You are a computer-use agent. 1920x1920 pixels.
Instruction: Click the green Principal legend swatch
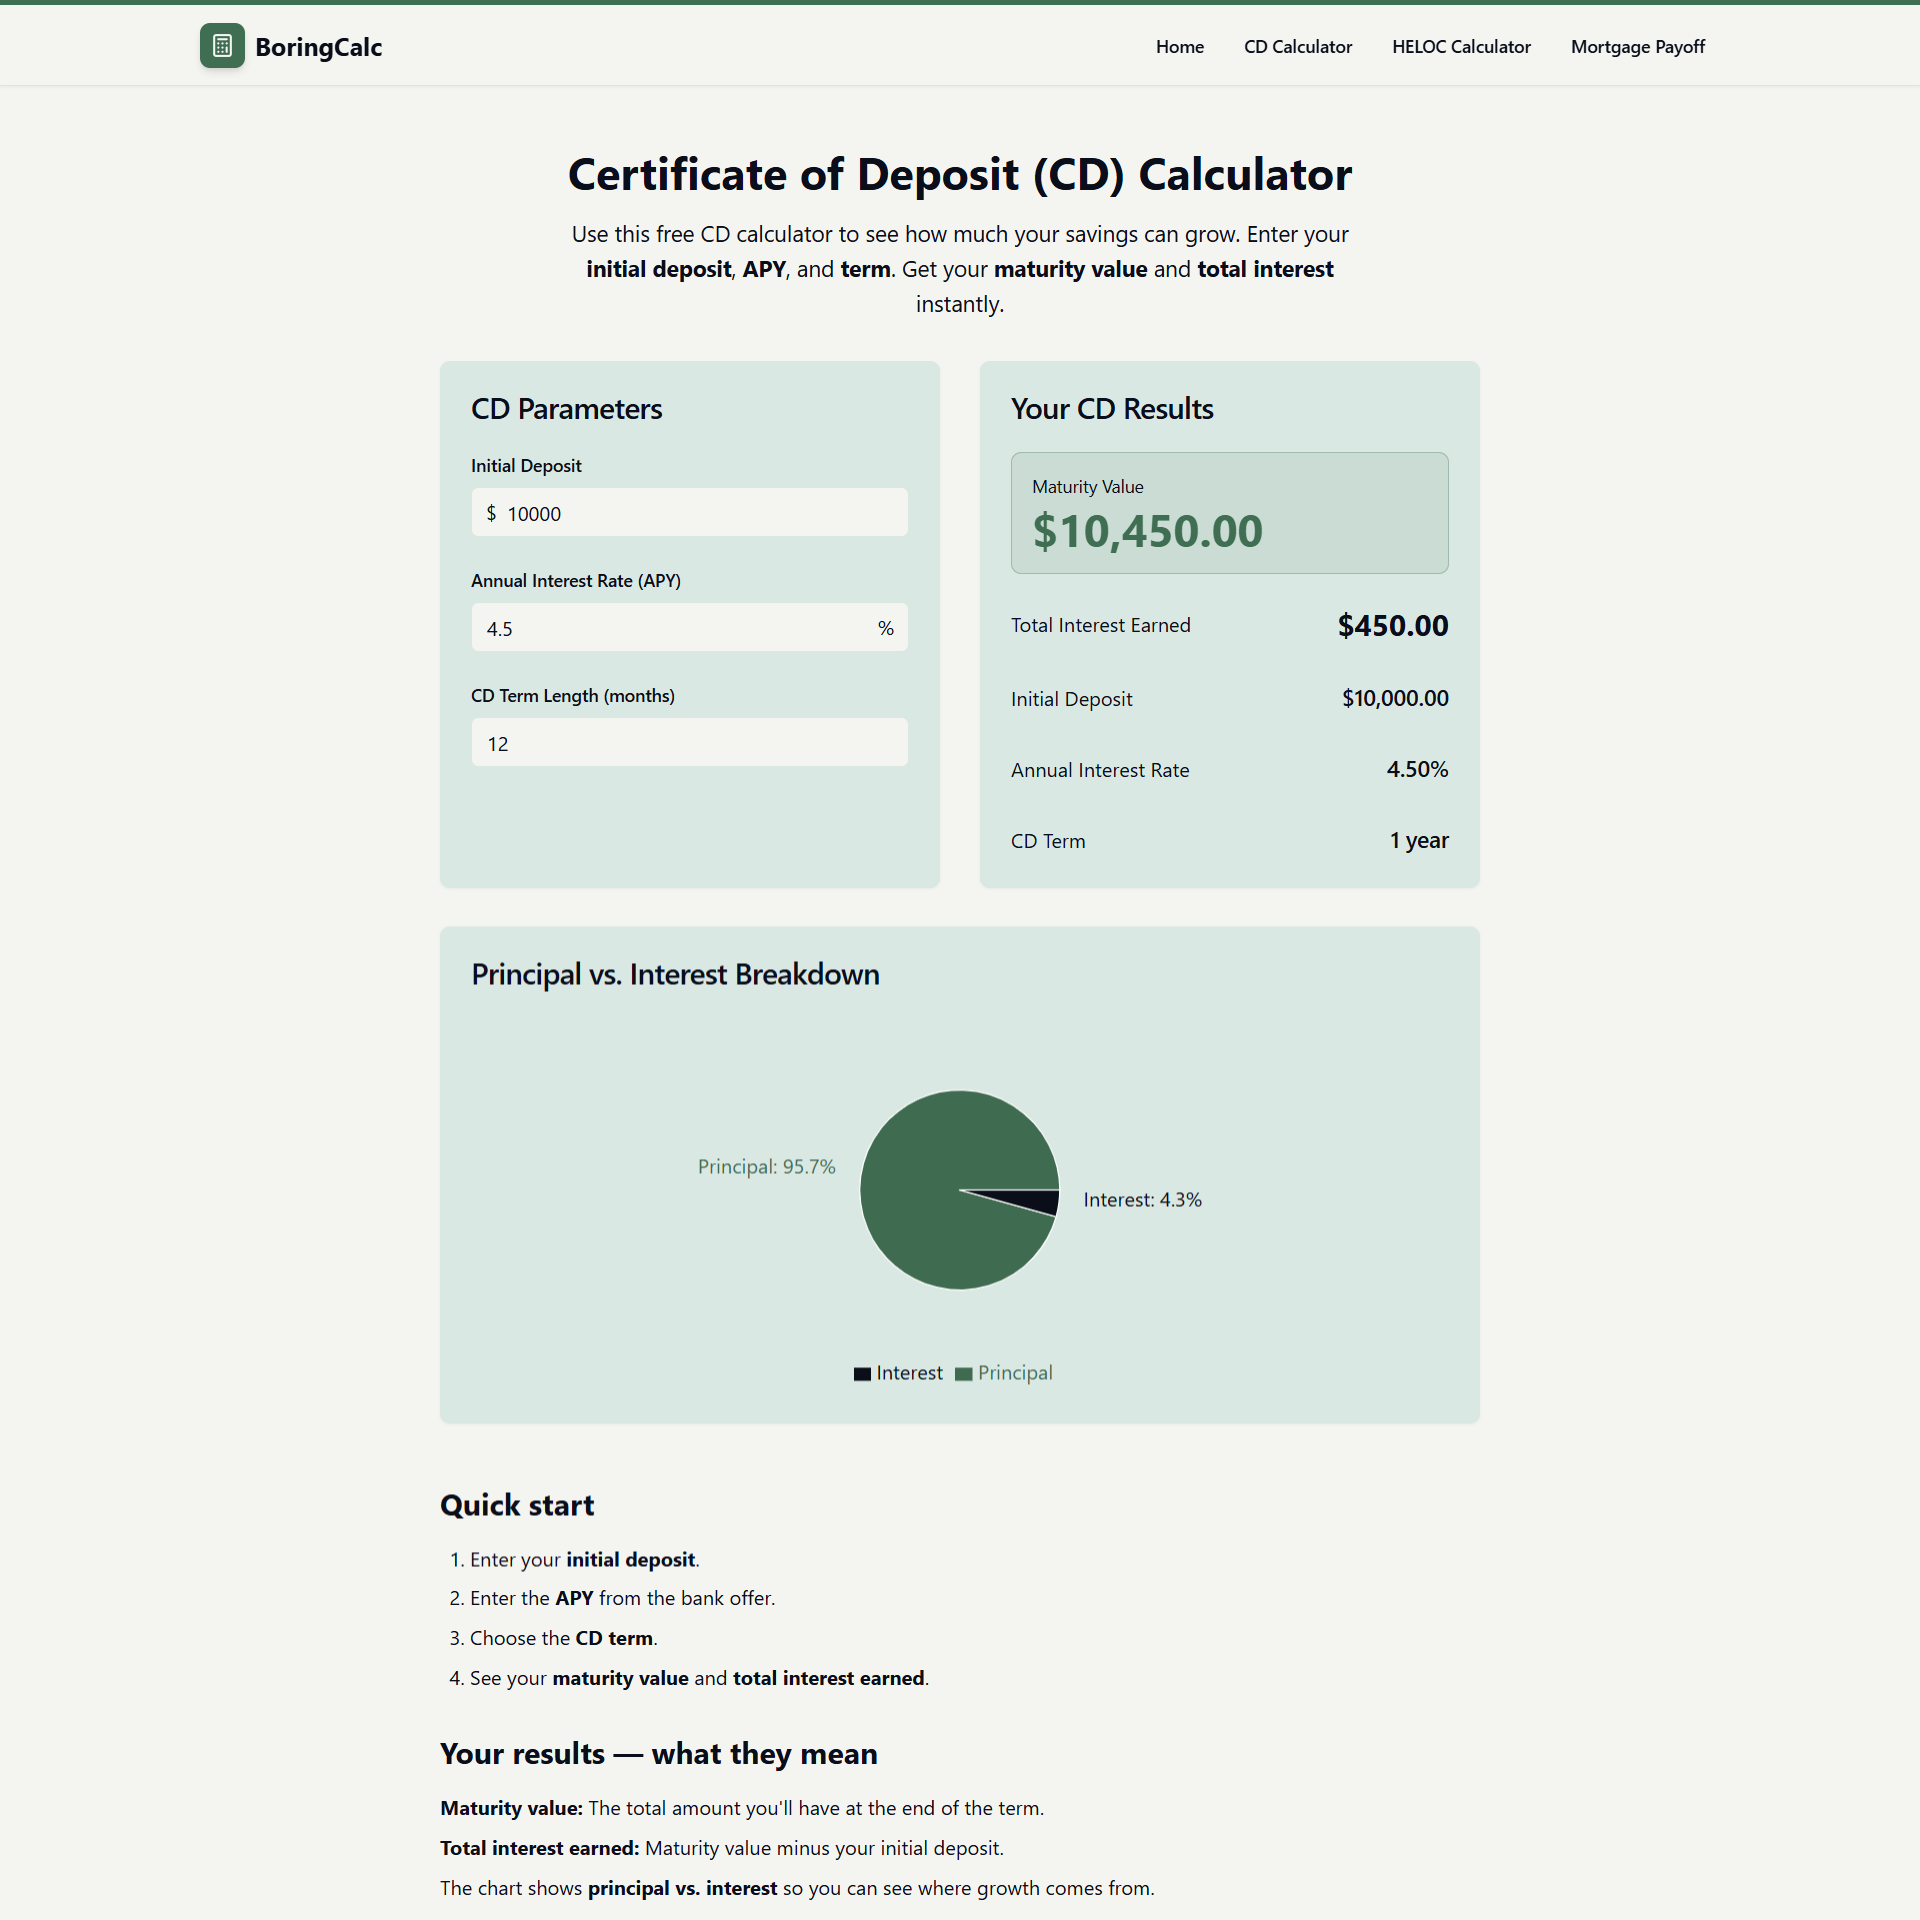click(963, 1374)
